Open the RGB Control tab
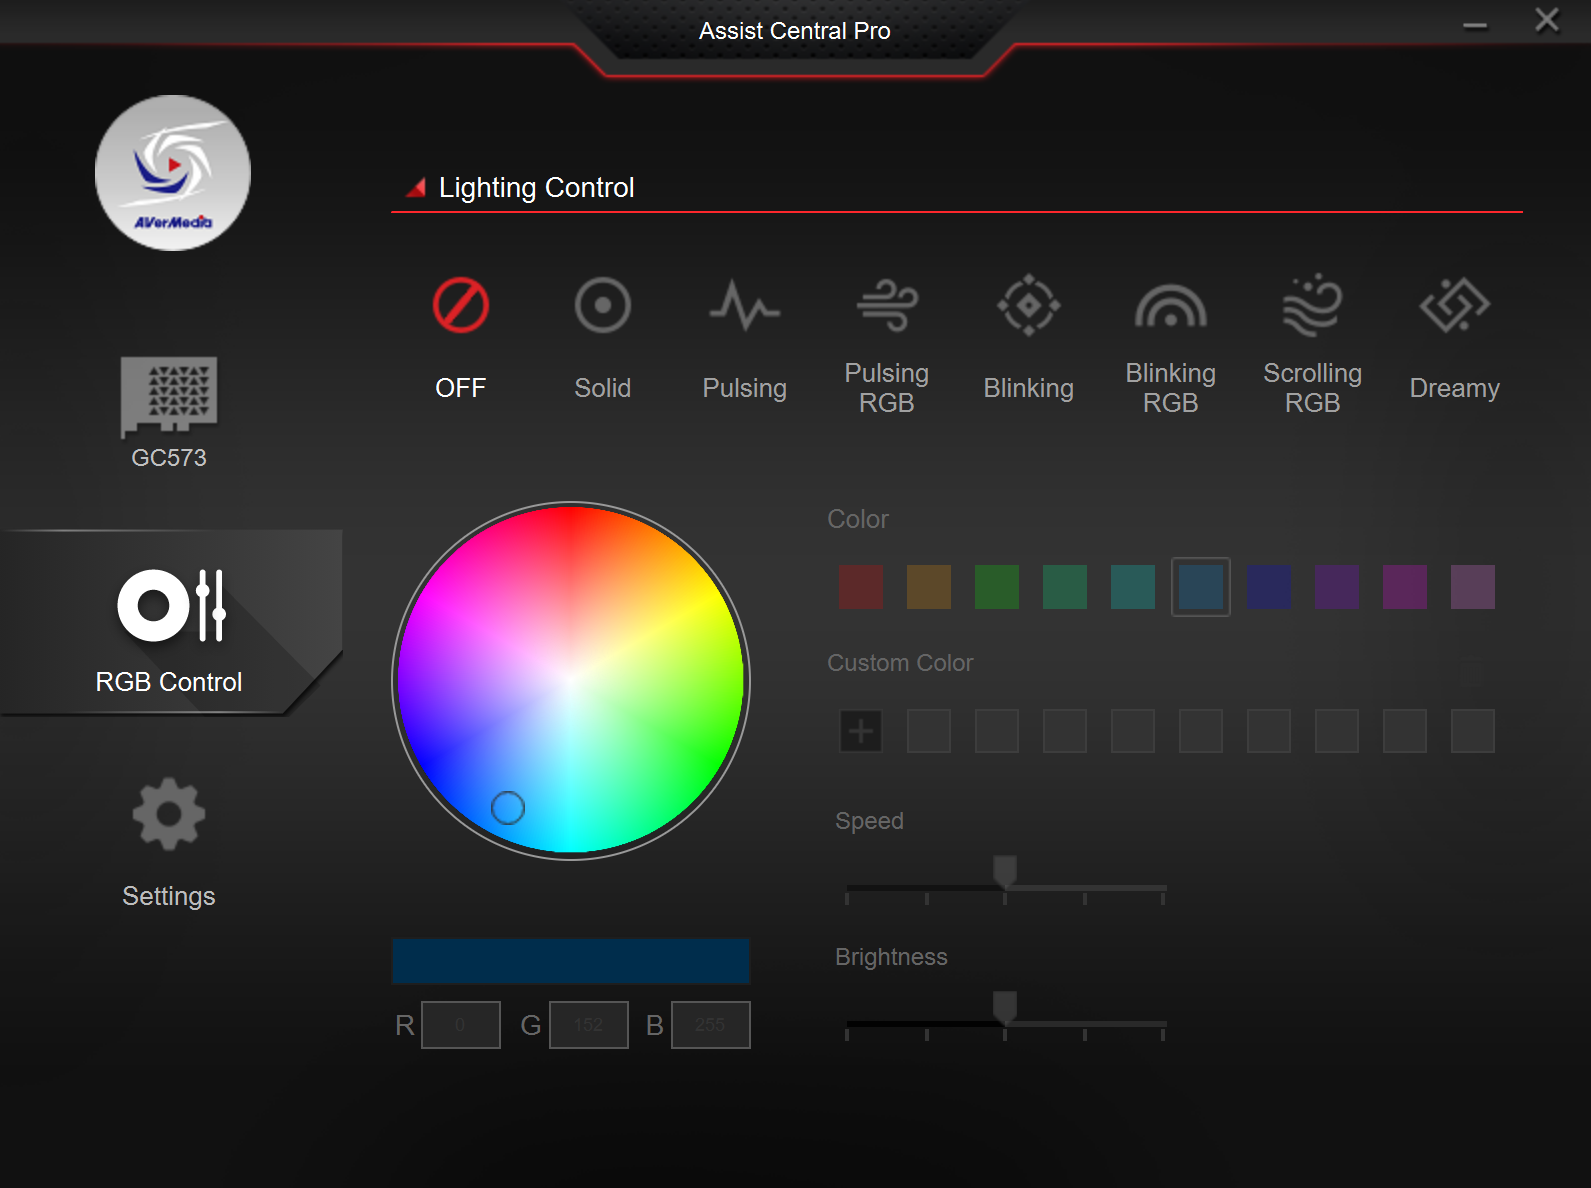The width and height of the screenshot is (1591, 1188). coord(169,624)
